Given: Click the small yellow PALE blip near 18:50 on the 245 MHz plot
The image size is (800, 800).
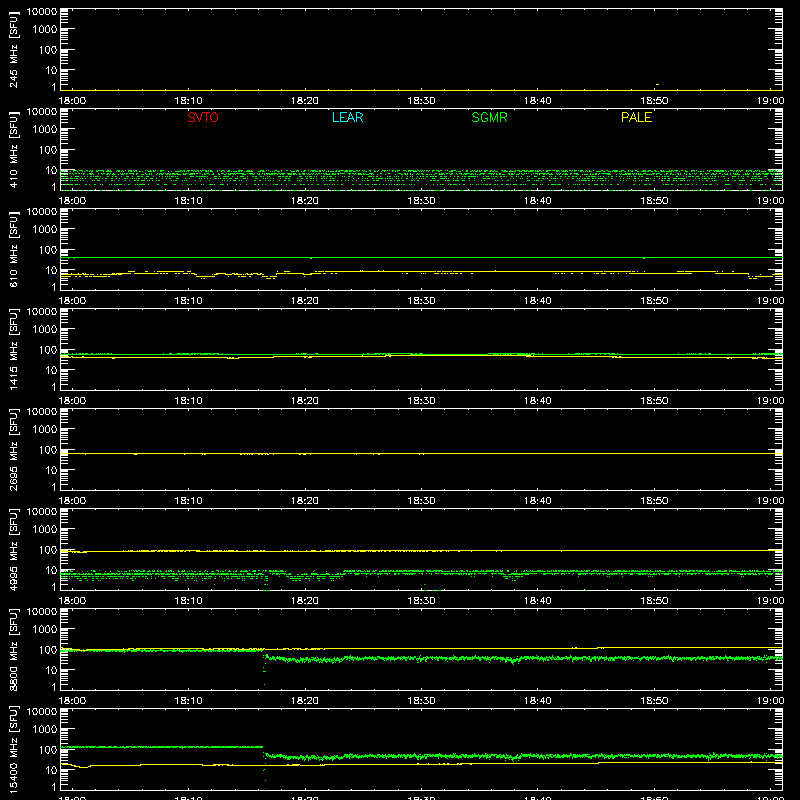Looking at the screenshot, I should (x=657, y=84).
